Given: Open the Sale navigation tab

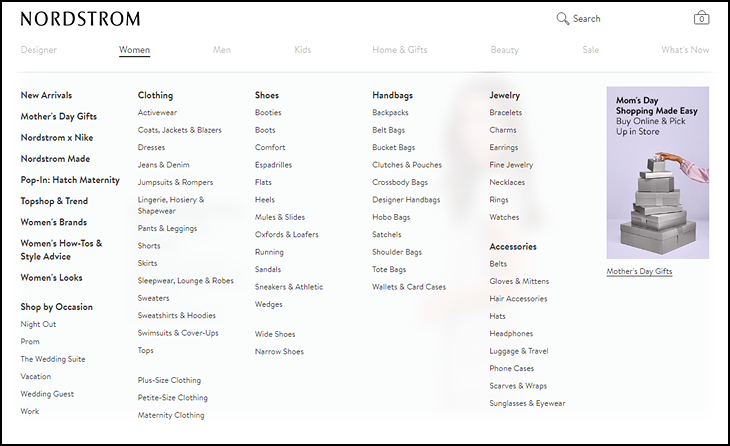Looking at the screenshot, I should pos(590,50).
